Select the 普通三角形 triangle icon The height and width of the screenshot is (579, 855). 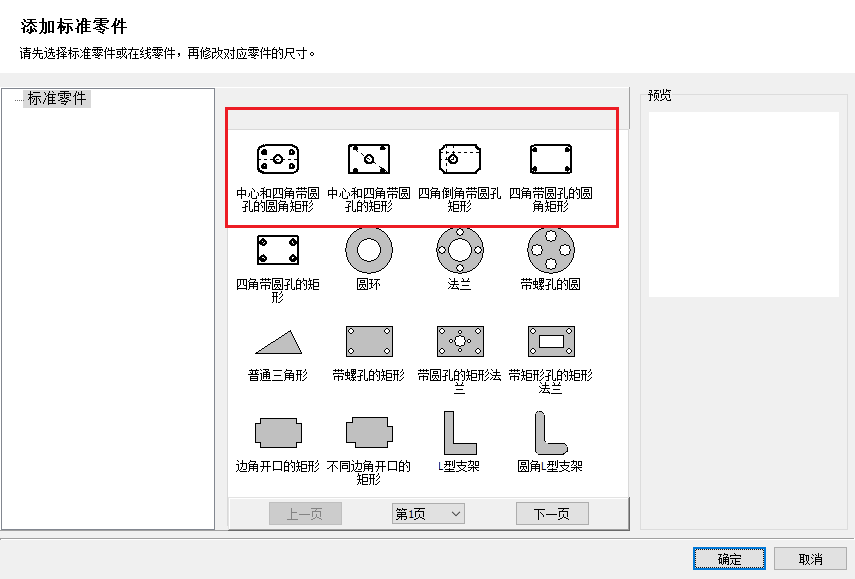coord(278,342)
